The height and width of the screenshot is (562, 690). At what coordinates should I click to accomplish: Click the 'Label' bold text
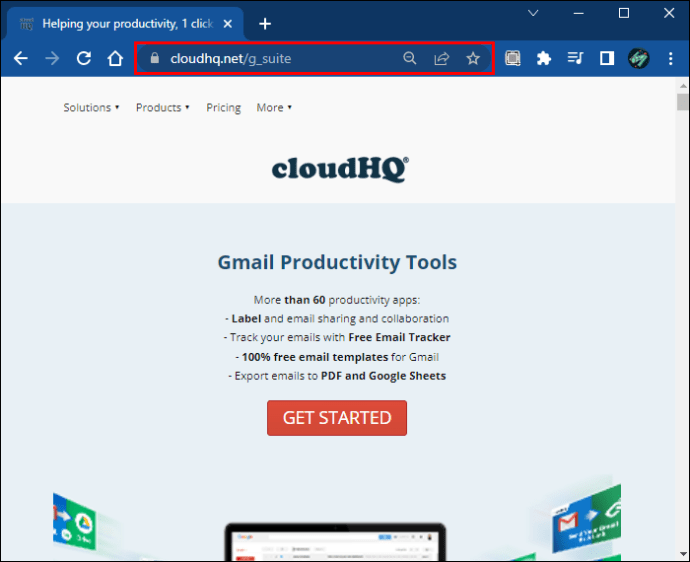point(246,319)
